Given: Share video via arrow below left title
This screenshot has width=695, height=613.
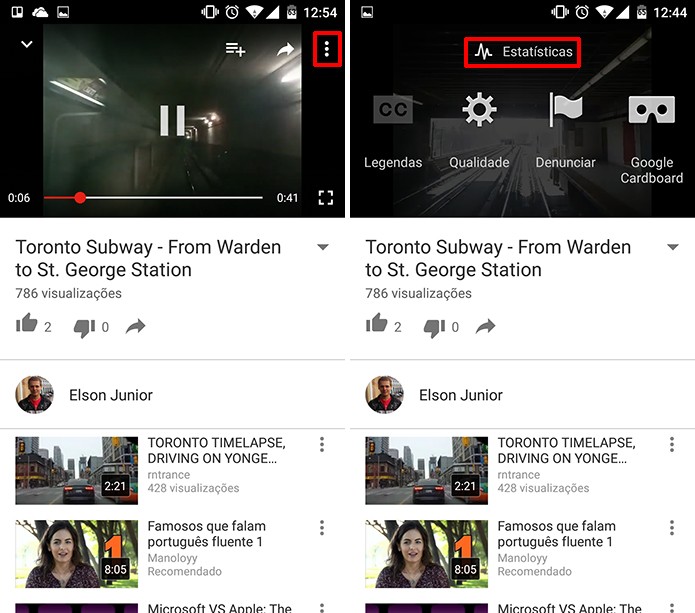Looking at the screenshot, I should pyautogui.click(x=136, y=327).
